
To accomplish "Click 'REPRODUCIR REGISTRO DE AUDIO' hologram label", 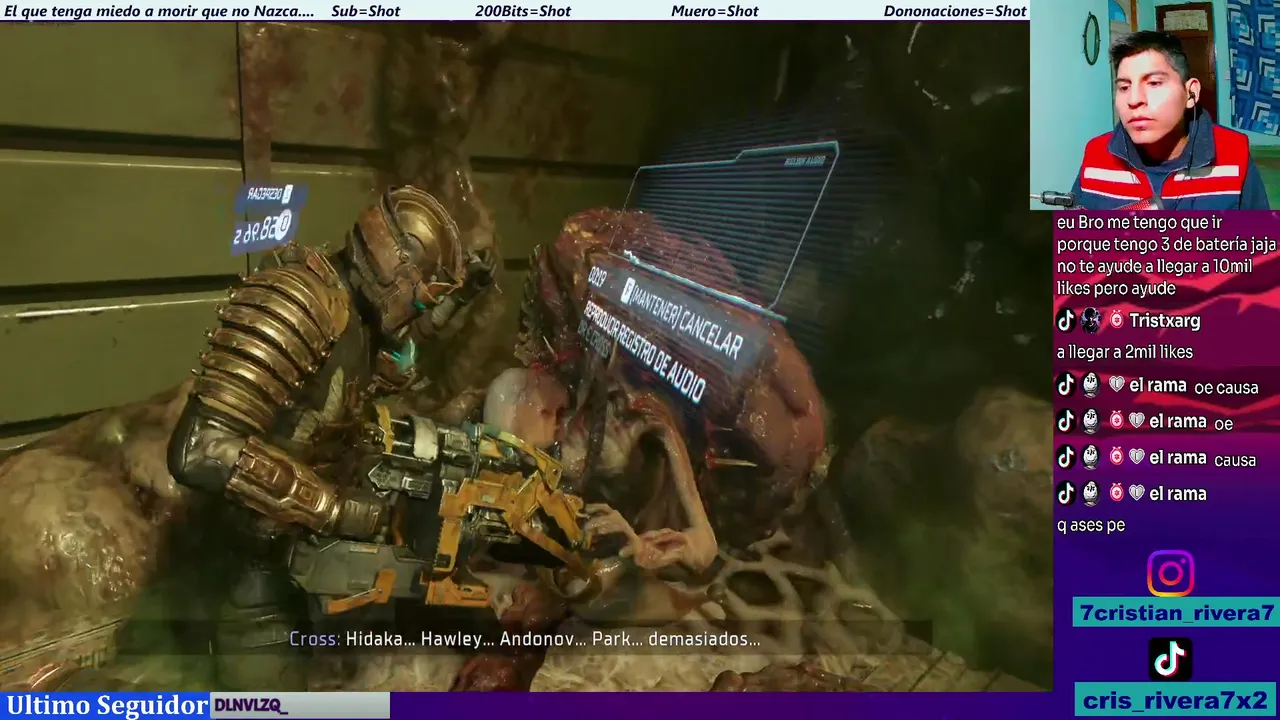I will (645, 350).
